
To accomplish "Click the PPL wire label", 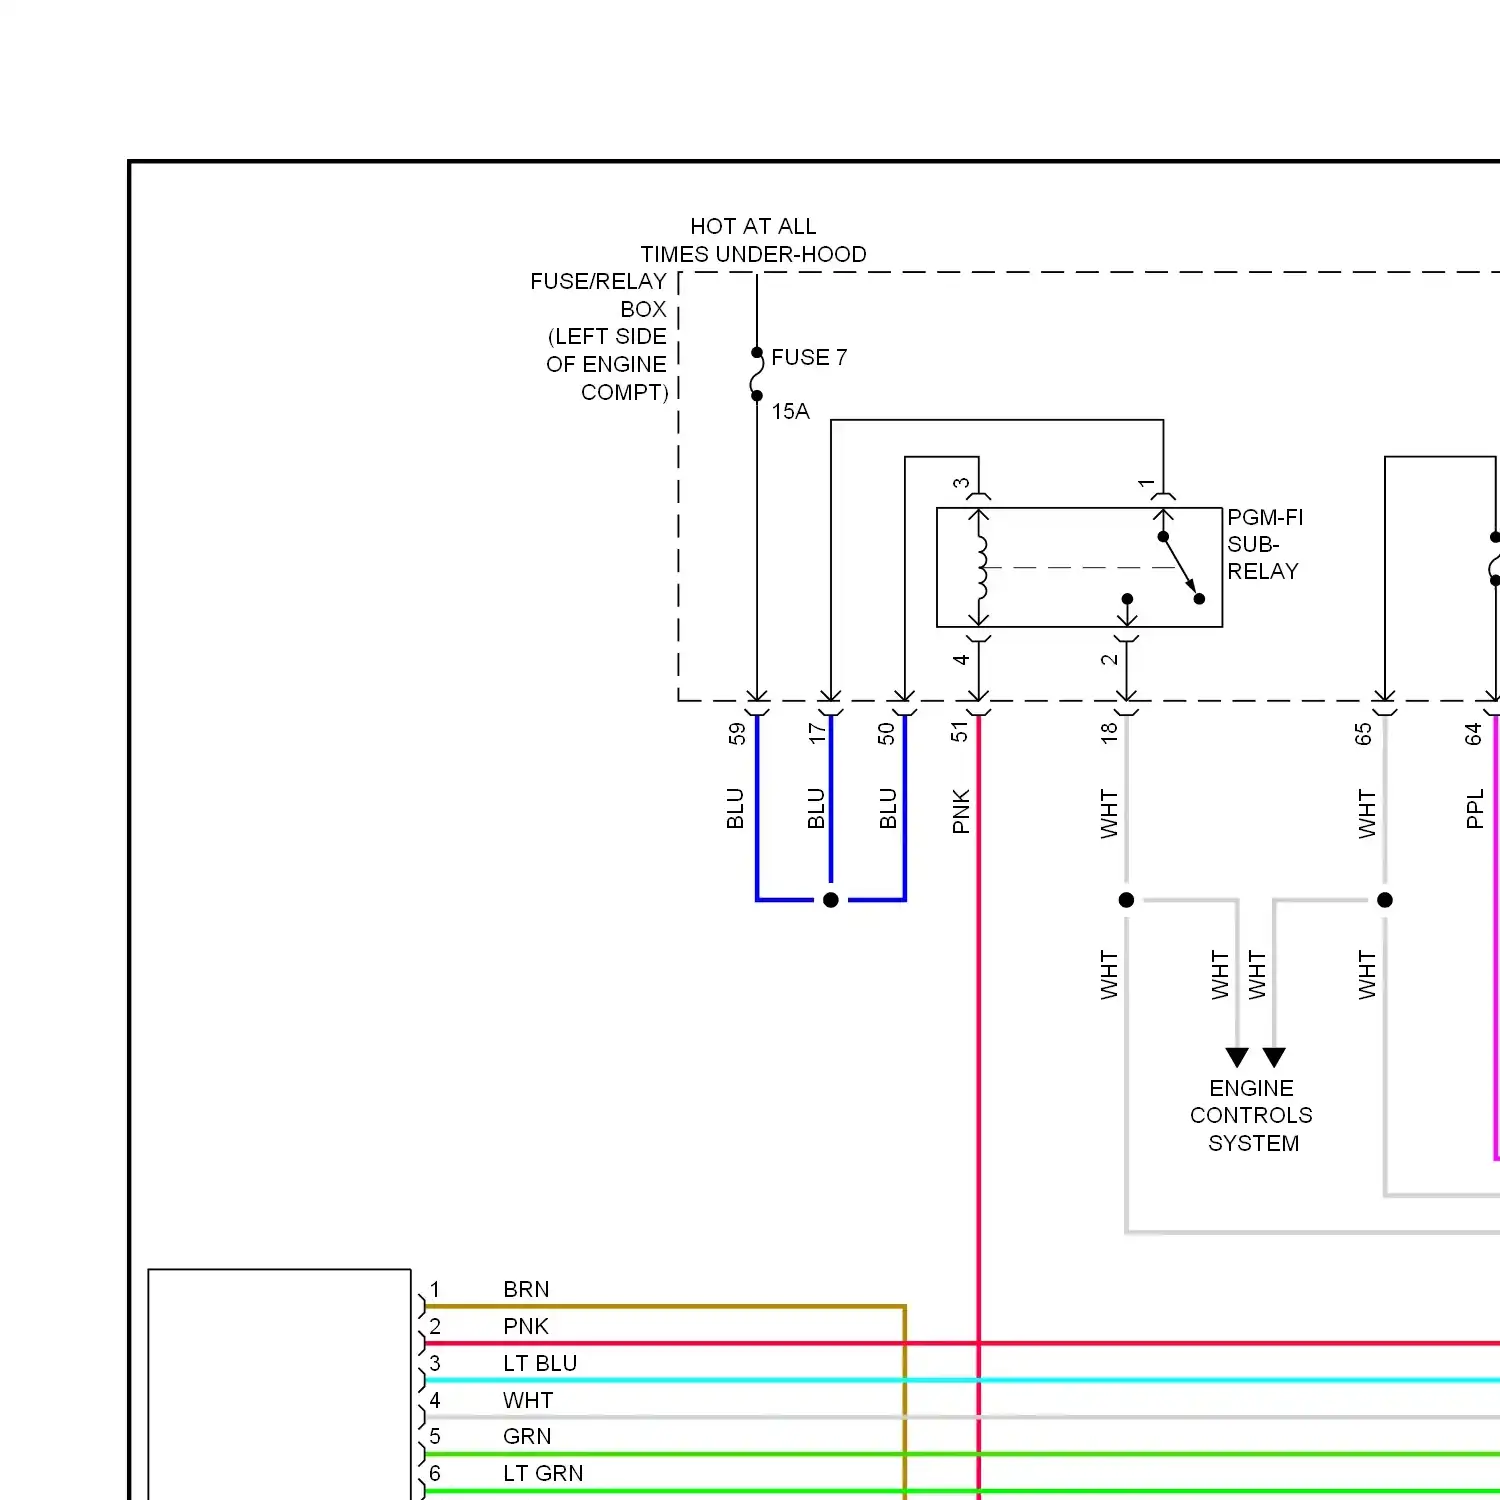I will pyautogui.click(x=1474, y=810).
